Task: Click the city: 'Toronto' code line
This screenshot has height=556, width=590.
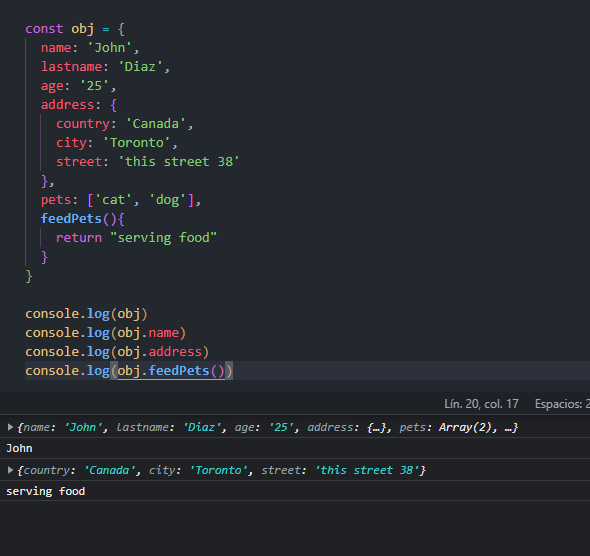Action: click(117, 143)
